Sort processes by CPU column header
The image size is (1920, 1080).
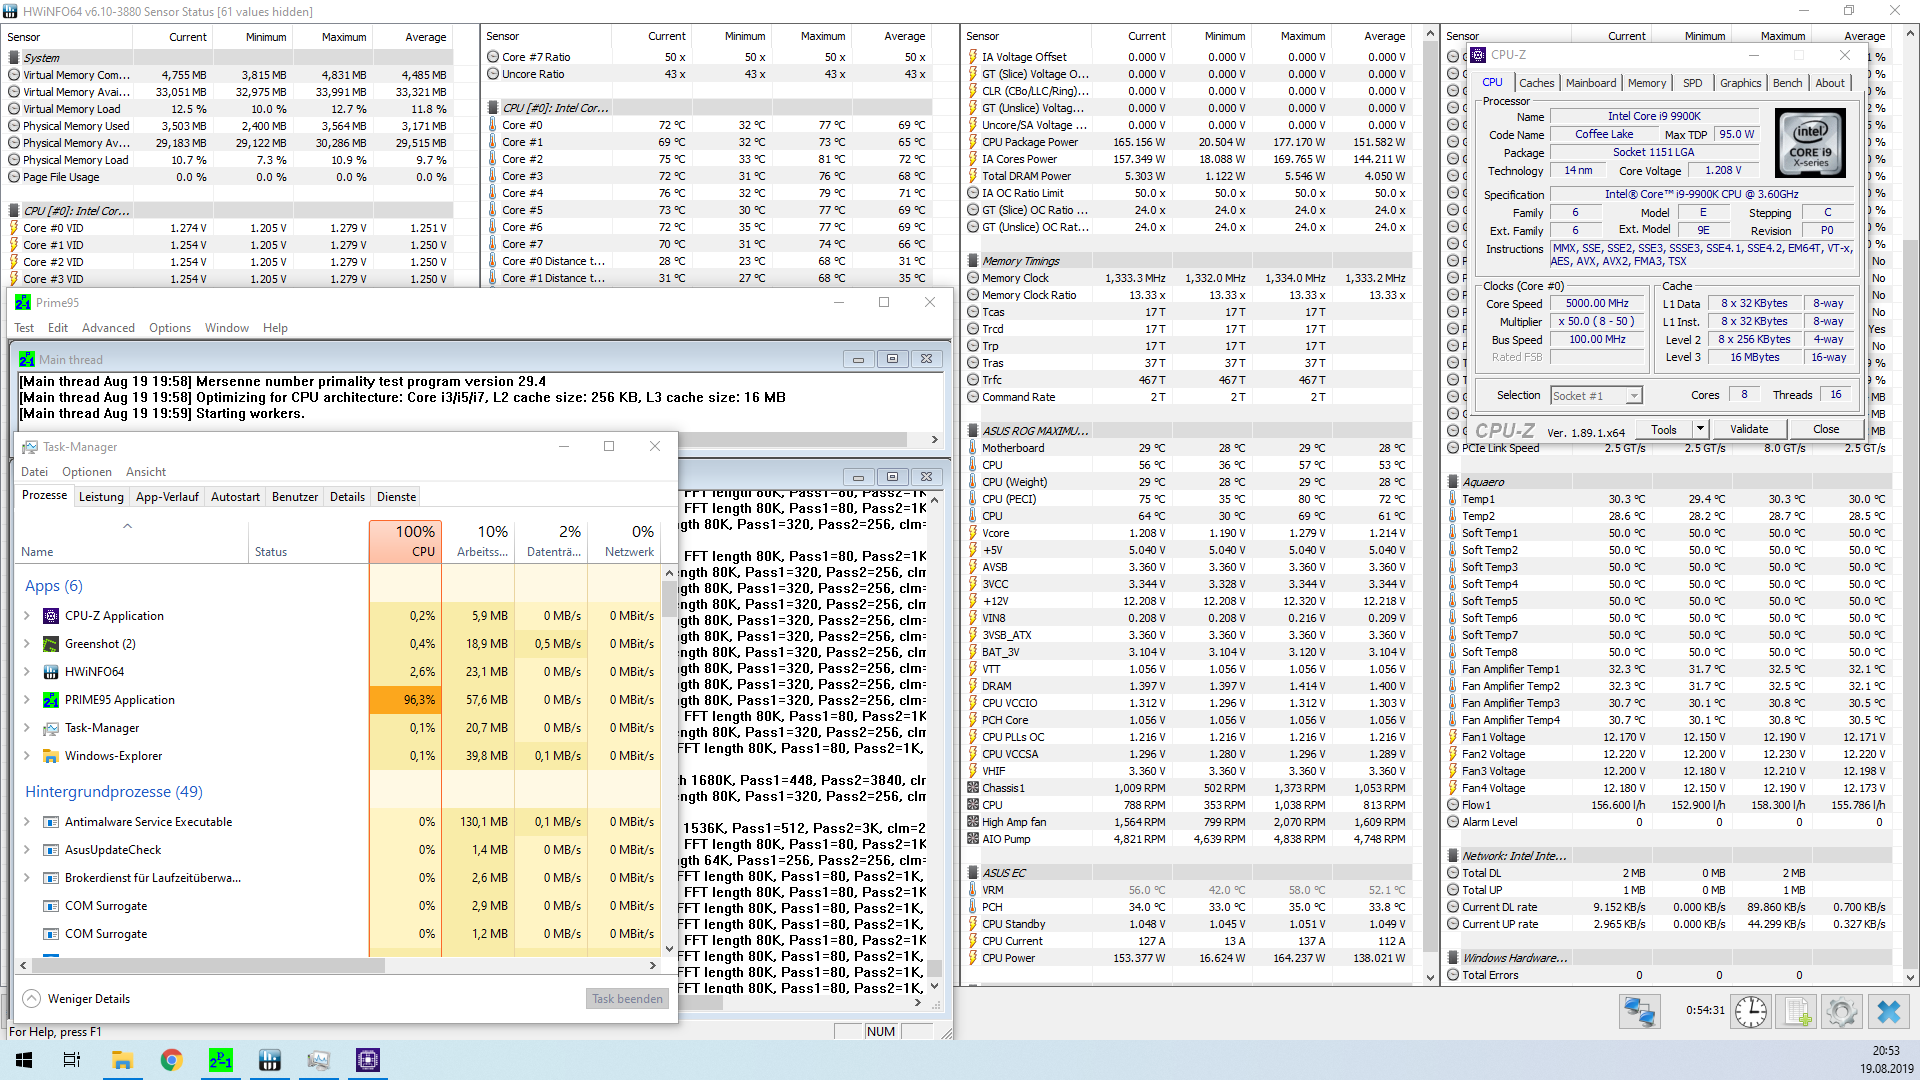click(406, 541)
